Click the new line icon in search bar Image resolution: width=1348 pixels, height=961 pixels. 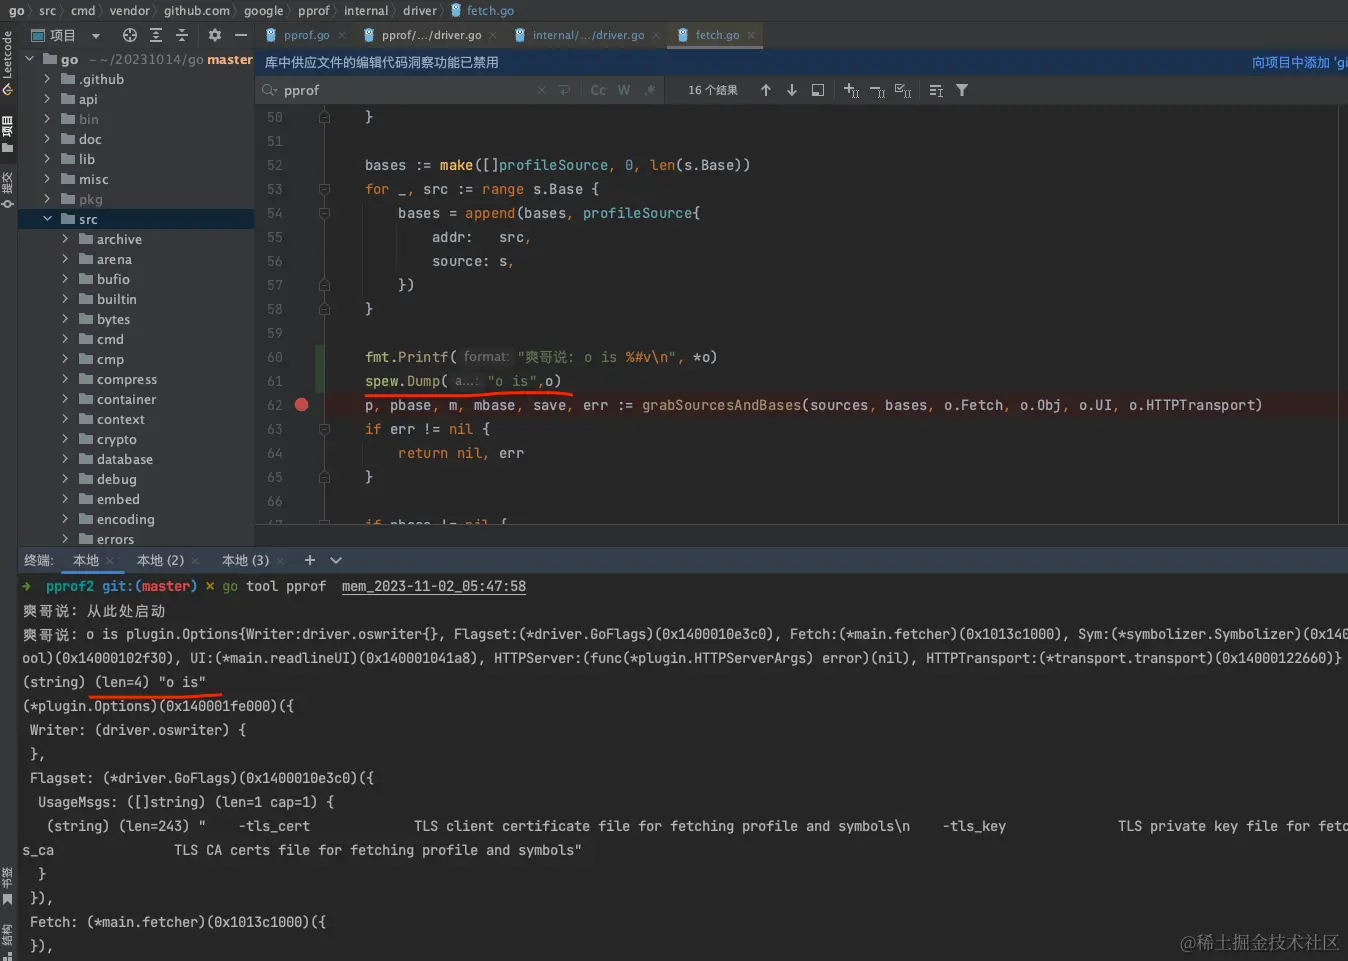click(x=564, y=90)
